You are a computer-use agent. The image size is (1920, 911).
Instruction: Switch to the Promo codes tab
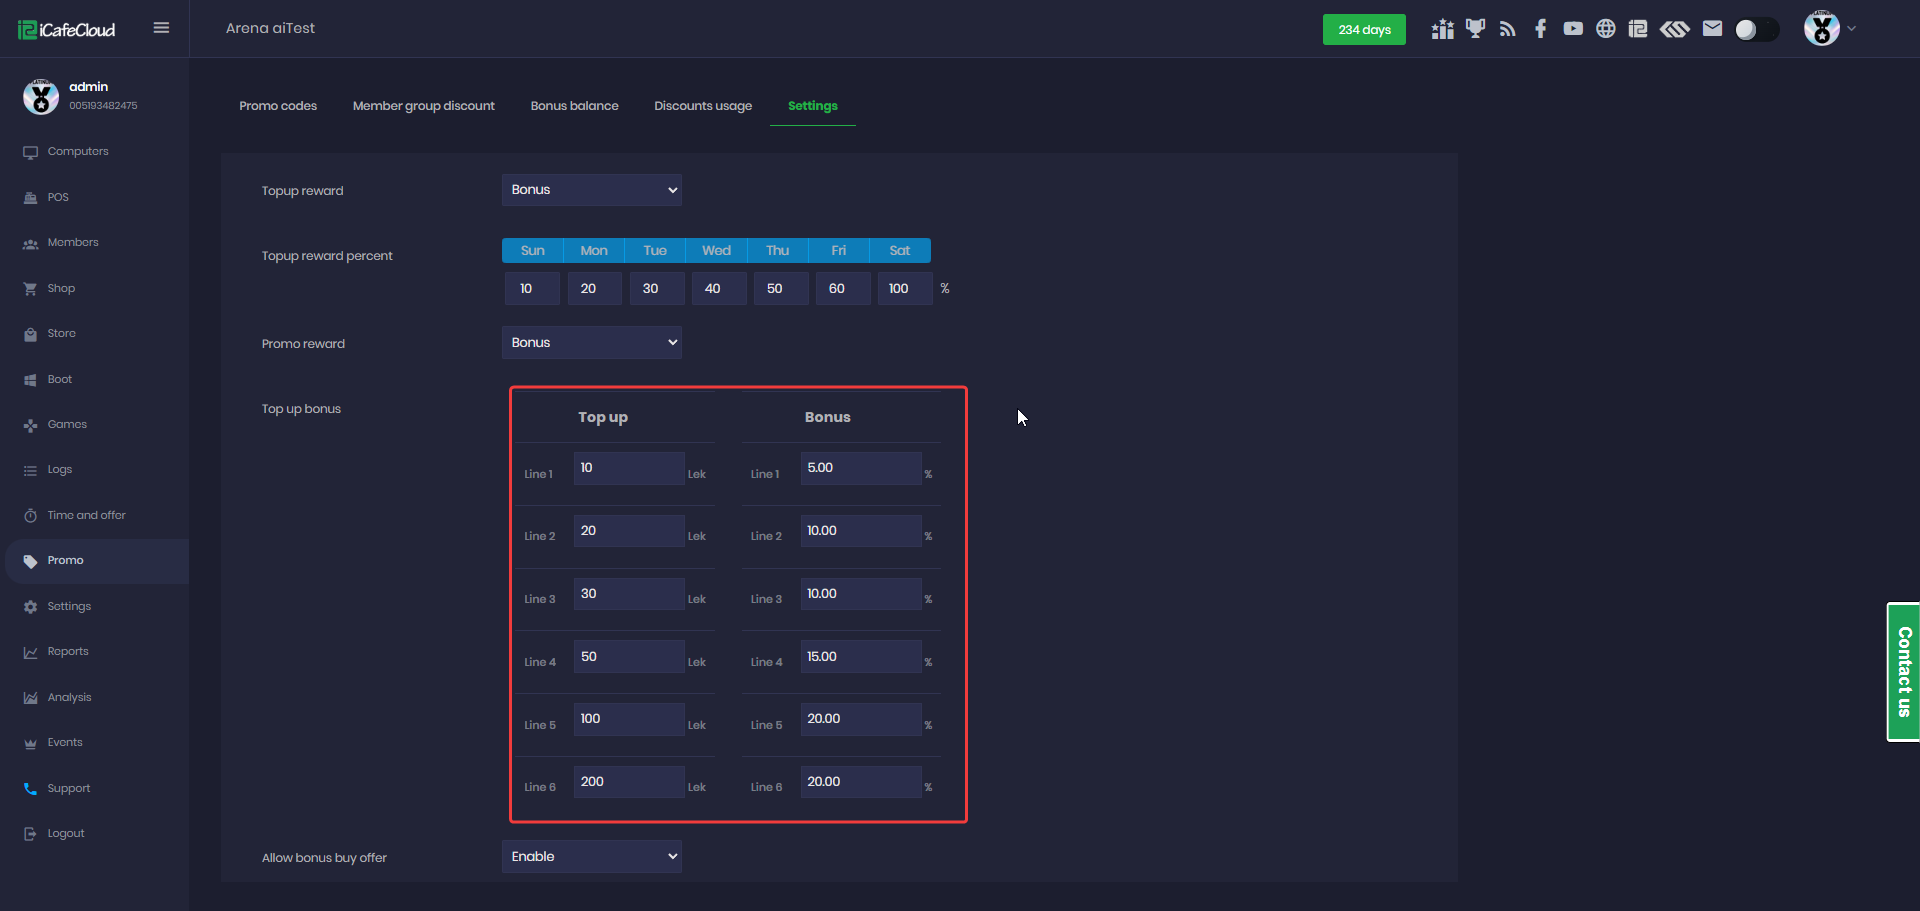point(278,106)
